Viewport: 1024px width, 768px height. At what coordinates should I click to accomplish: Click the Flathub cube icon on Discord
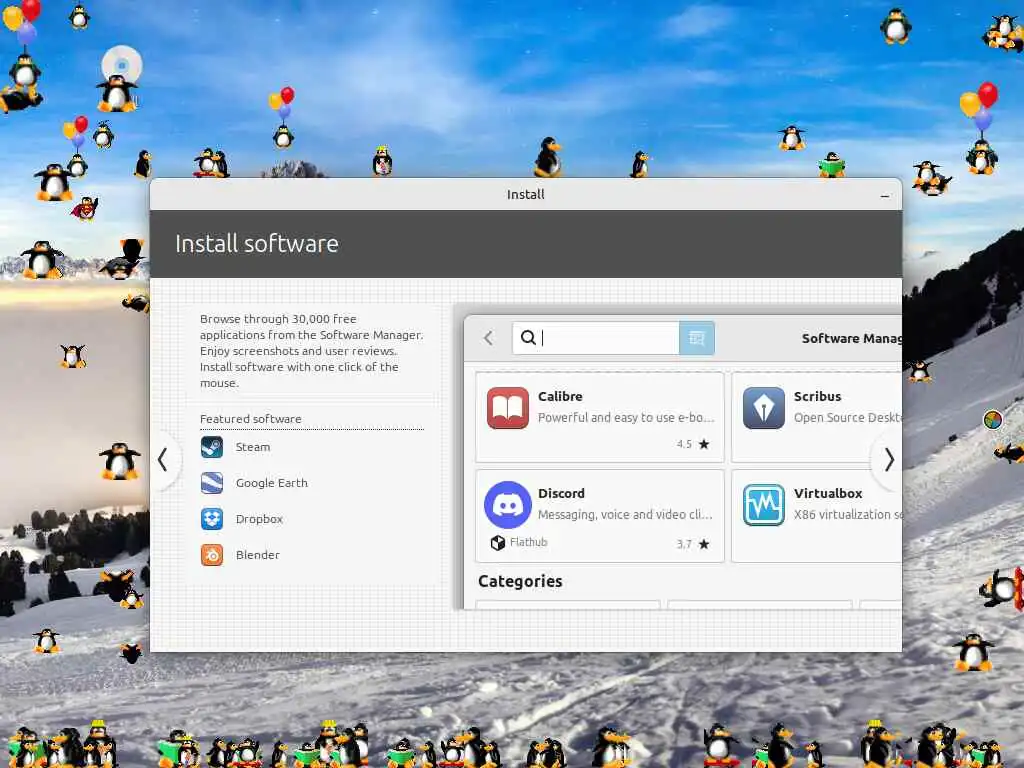(x=498, y=543)
